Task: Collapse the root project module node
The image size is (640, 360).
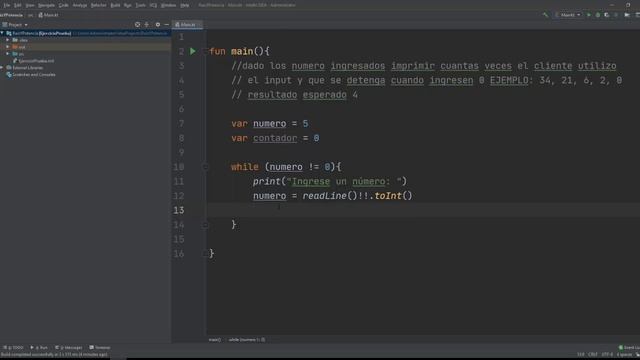Action: tap(2, 33)
